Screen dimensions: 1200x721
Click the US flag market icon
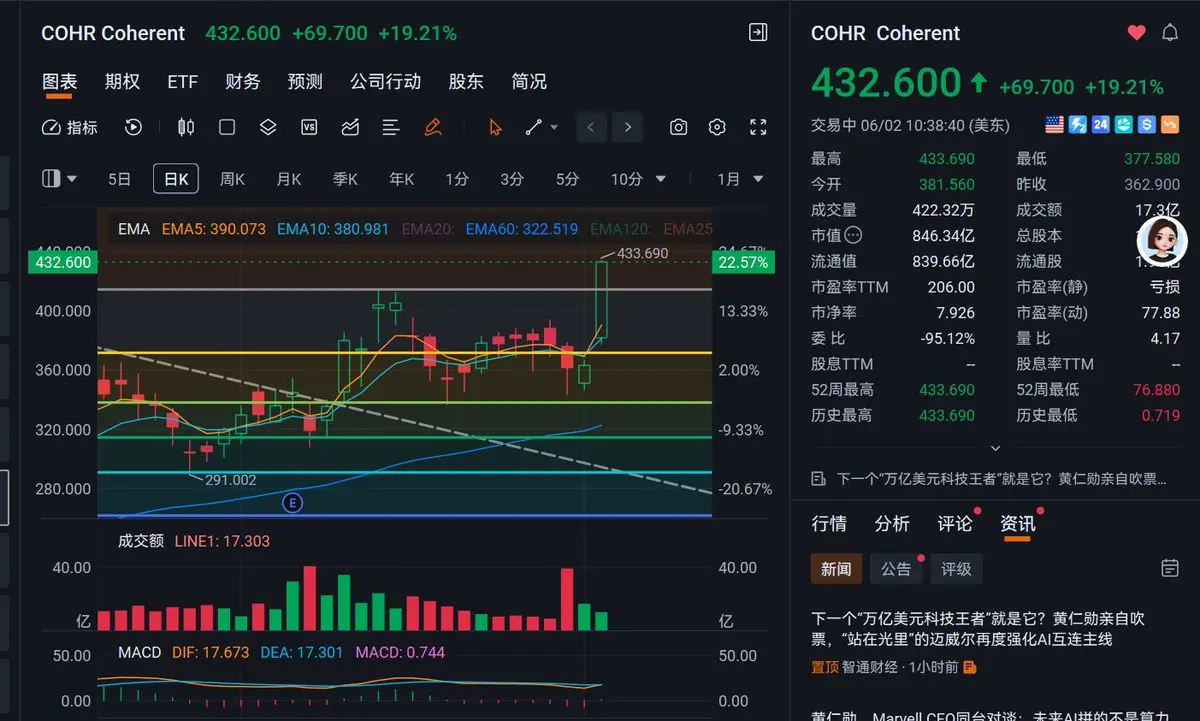1054,125
